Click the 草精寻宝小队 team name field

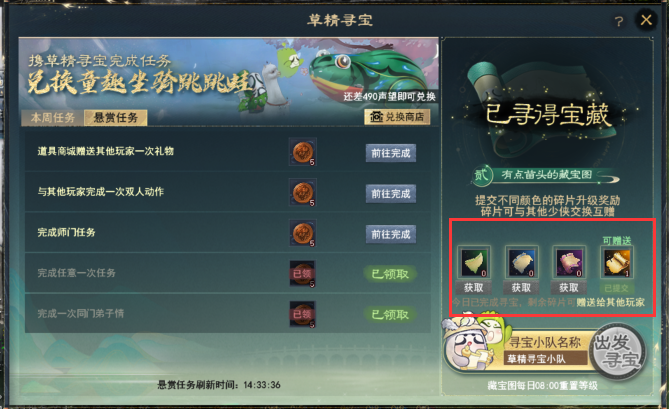546,359
